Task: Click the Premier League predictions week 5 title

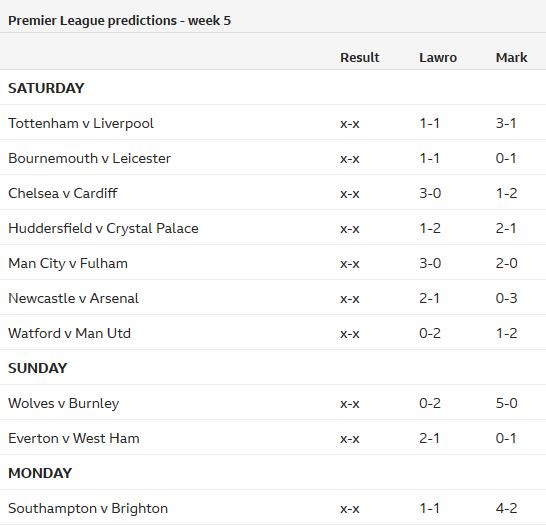Action: 119,21
